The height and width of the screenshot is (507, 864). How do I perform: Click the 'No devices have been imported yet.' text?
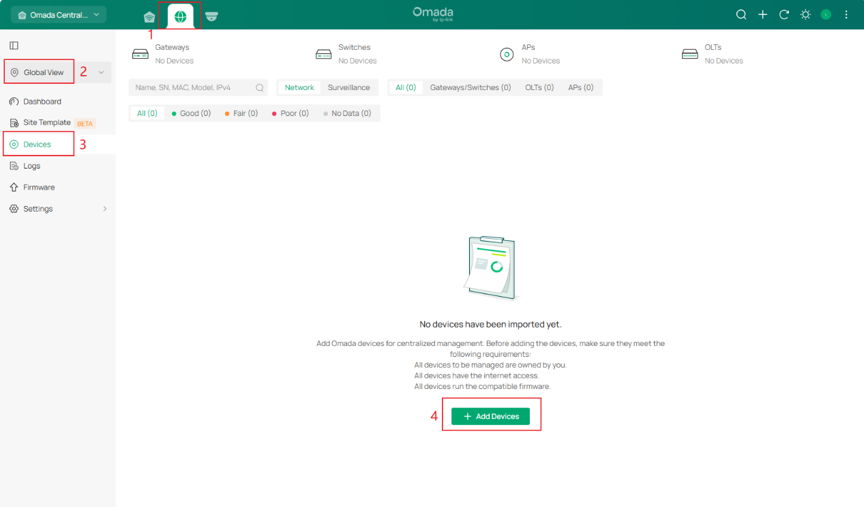[x=490, y=324]
